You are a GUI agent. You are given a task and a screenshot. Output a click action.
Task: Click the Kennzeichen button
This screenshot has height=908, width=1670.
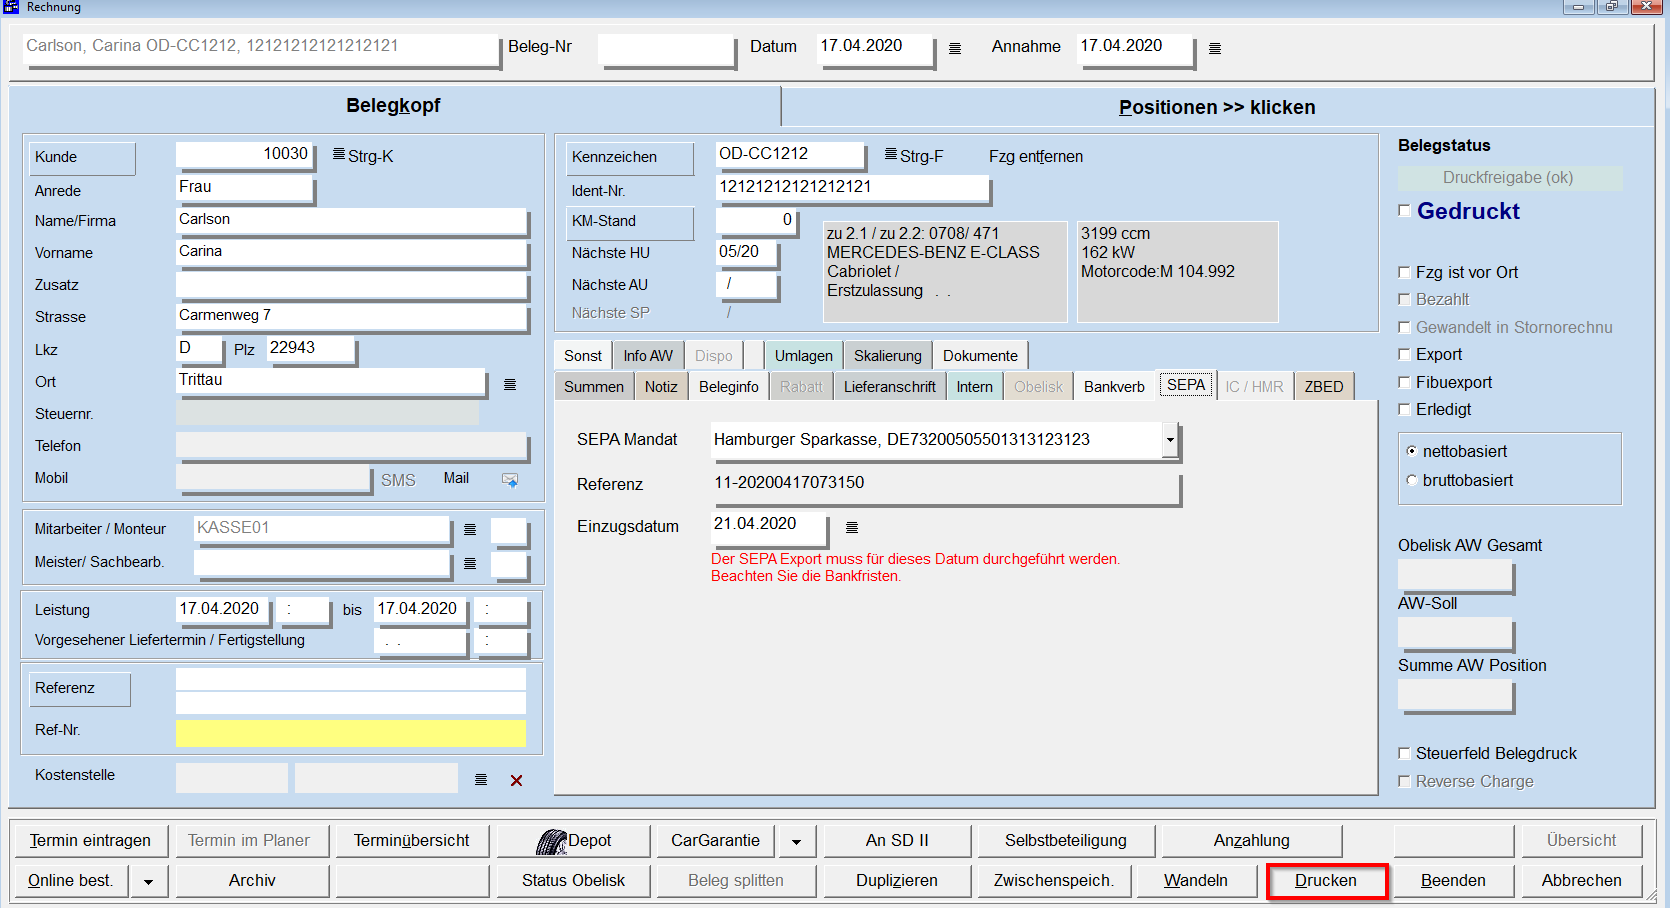pos(628,158)
